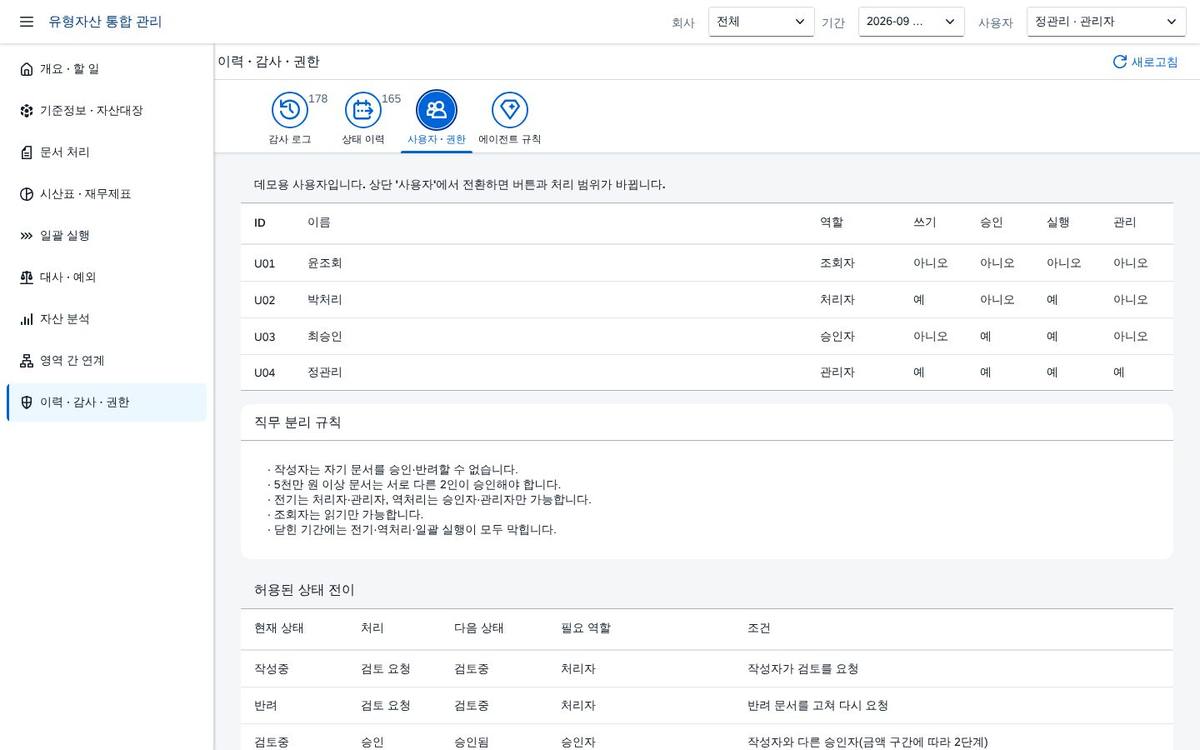
Task: Open the hamburger navigation menu
Action: pyautogui.click(x=26, y=21)
